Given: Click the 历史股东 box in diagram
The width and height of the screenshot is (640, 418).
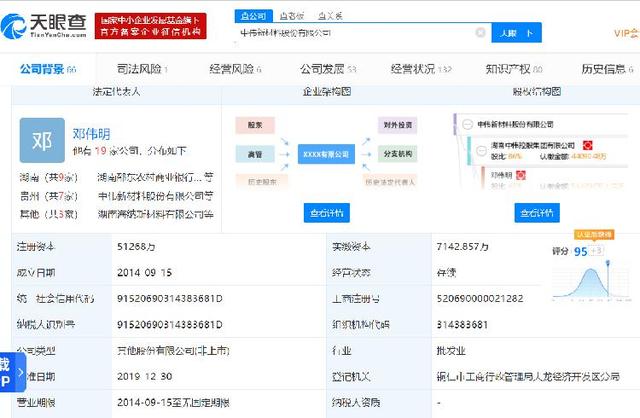Looking at the screenshot, I should pos(262,181).
